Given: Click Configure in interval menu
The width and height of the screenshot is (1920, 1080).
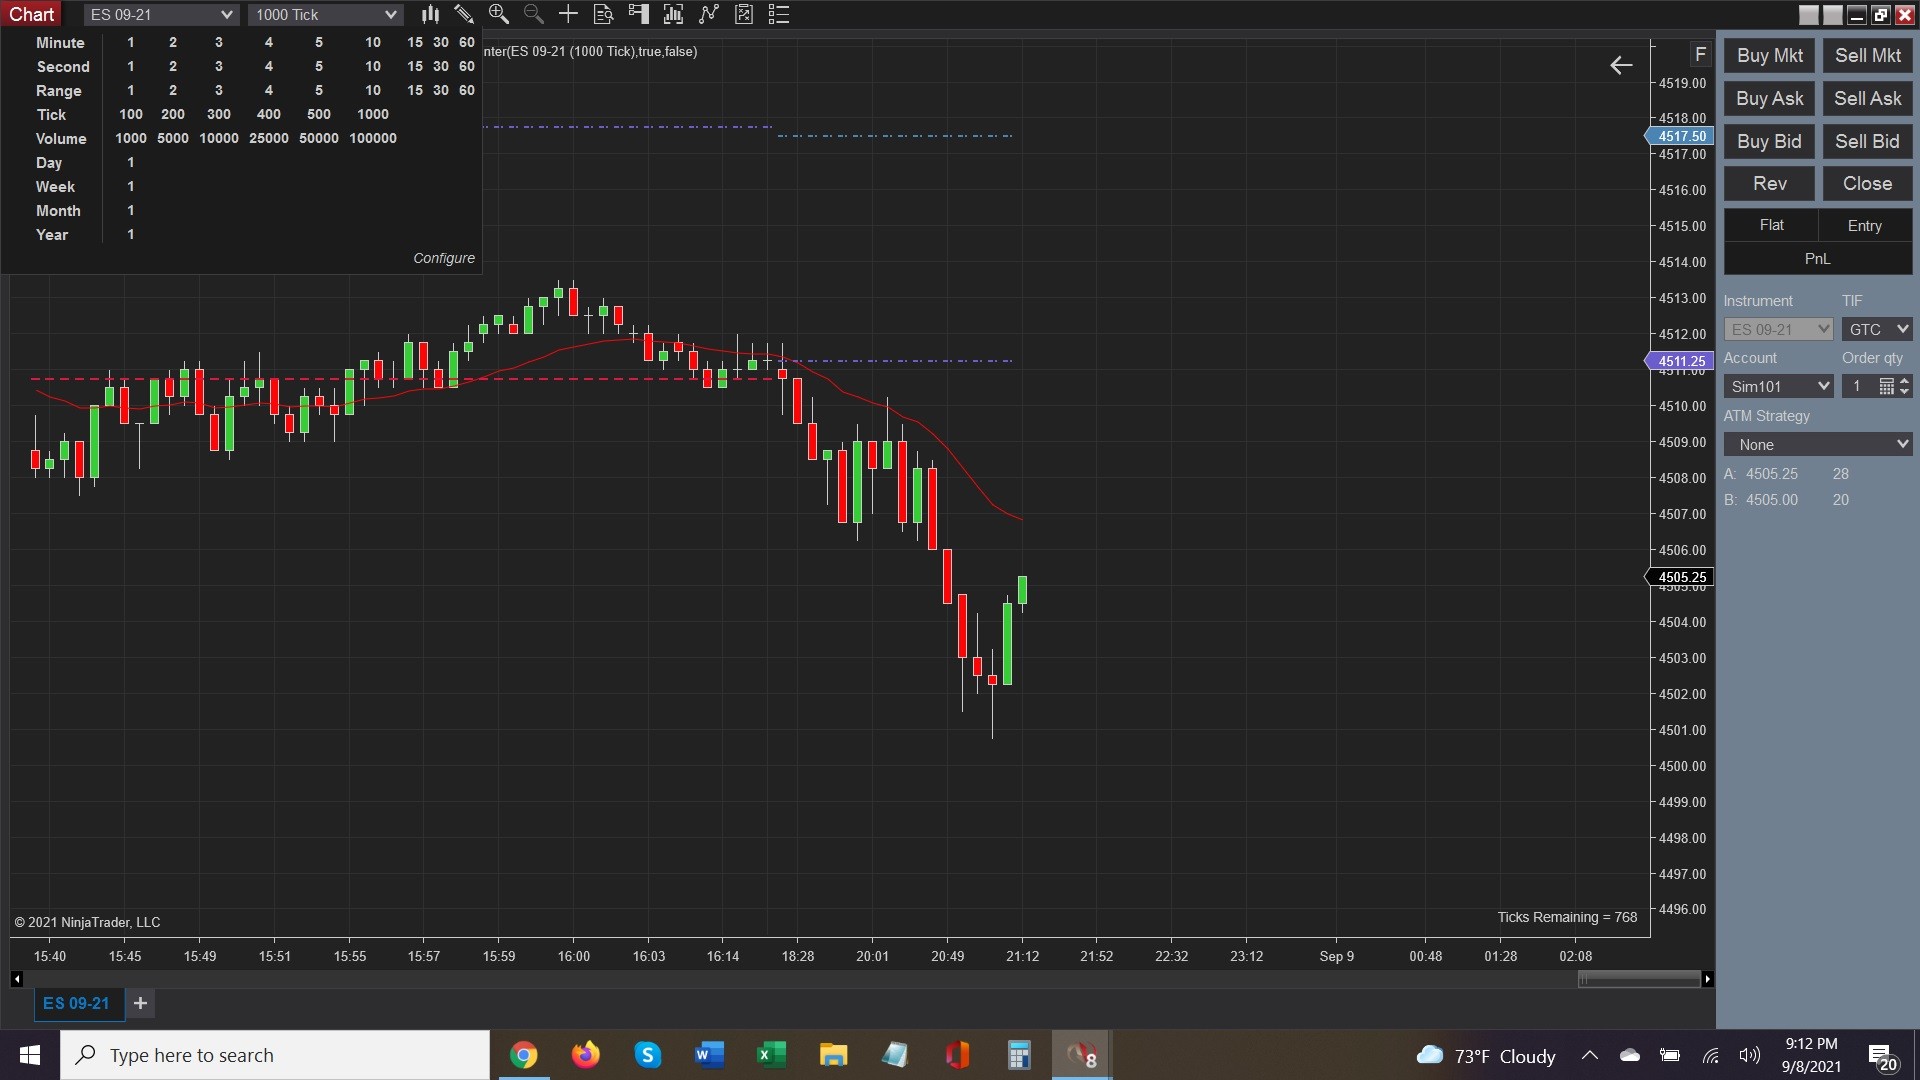Looking at the screenshot, I should coord(444,258).
